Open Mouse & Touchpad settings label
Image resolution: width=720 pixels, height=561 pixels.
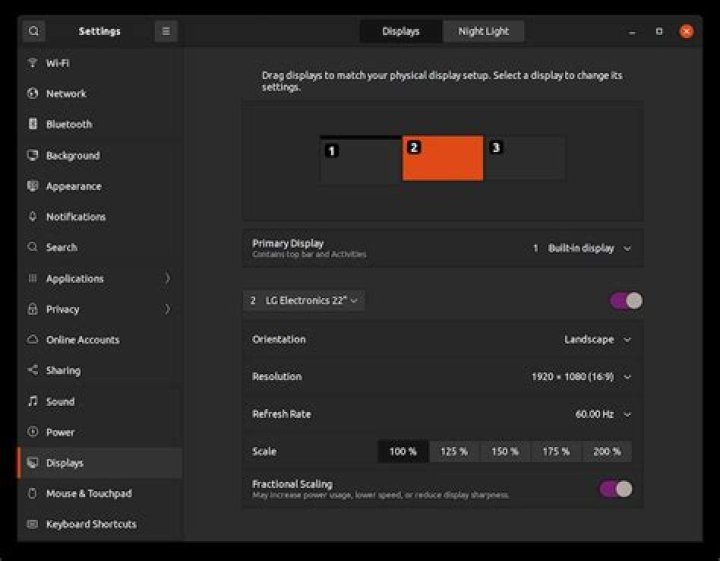[x=89, y=494]
